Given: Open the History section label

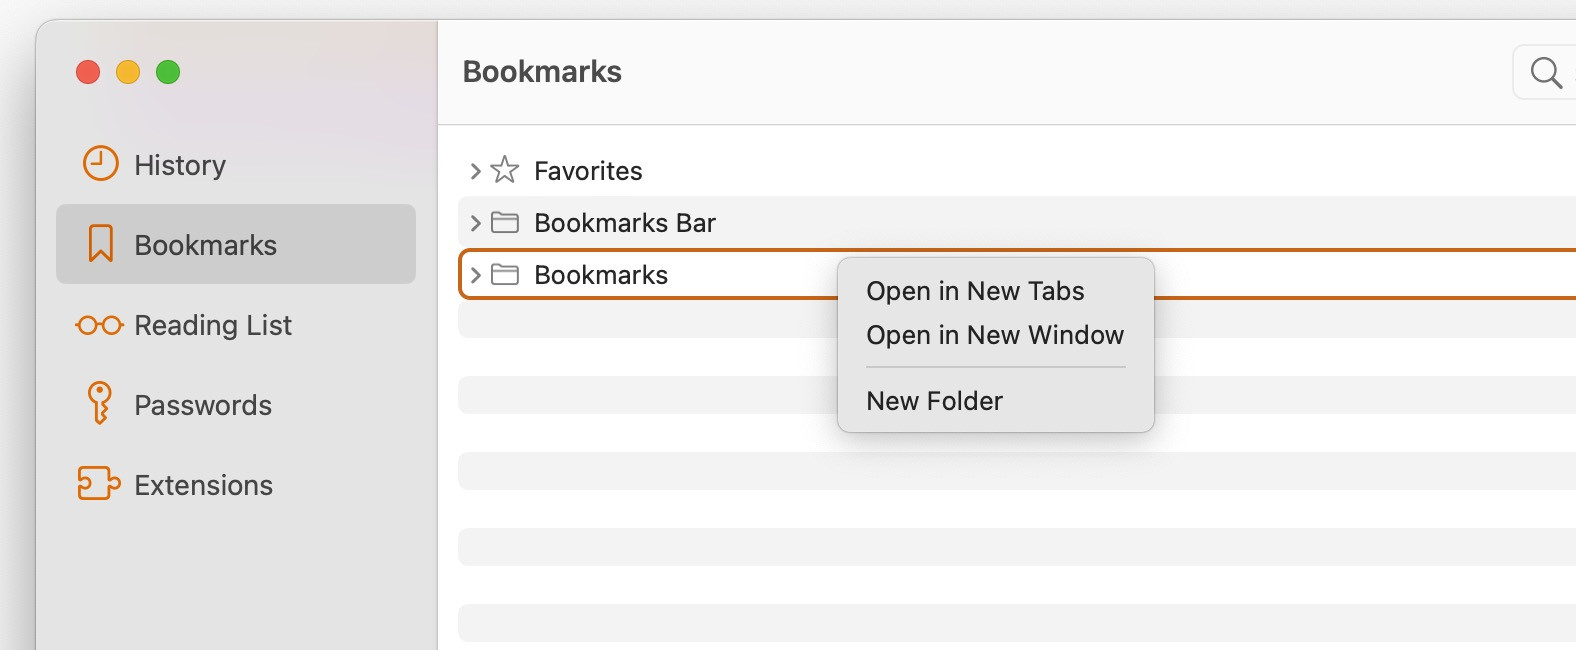Looking at the screenshot, I should [180, 165].
